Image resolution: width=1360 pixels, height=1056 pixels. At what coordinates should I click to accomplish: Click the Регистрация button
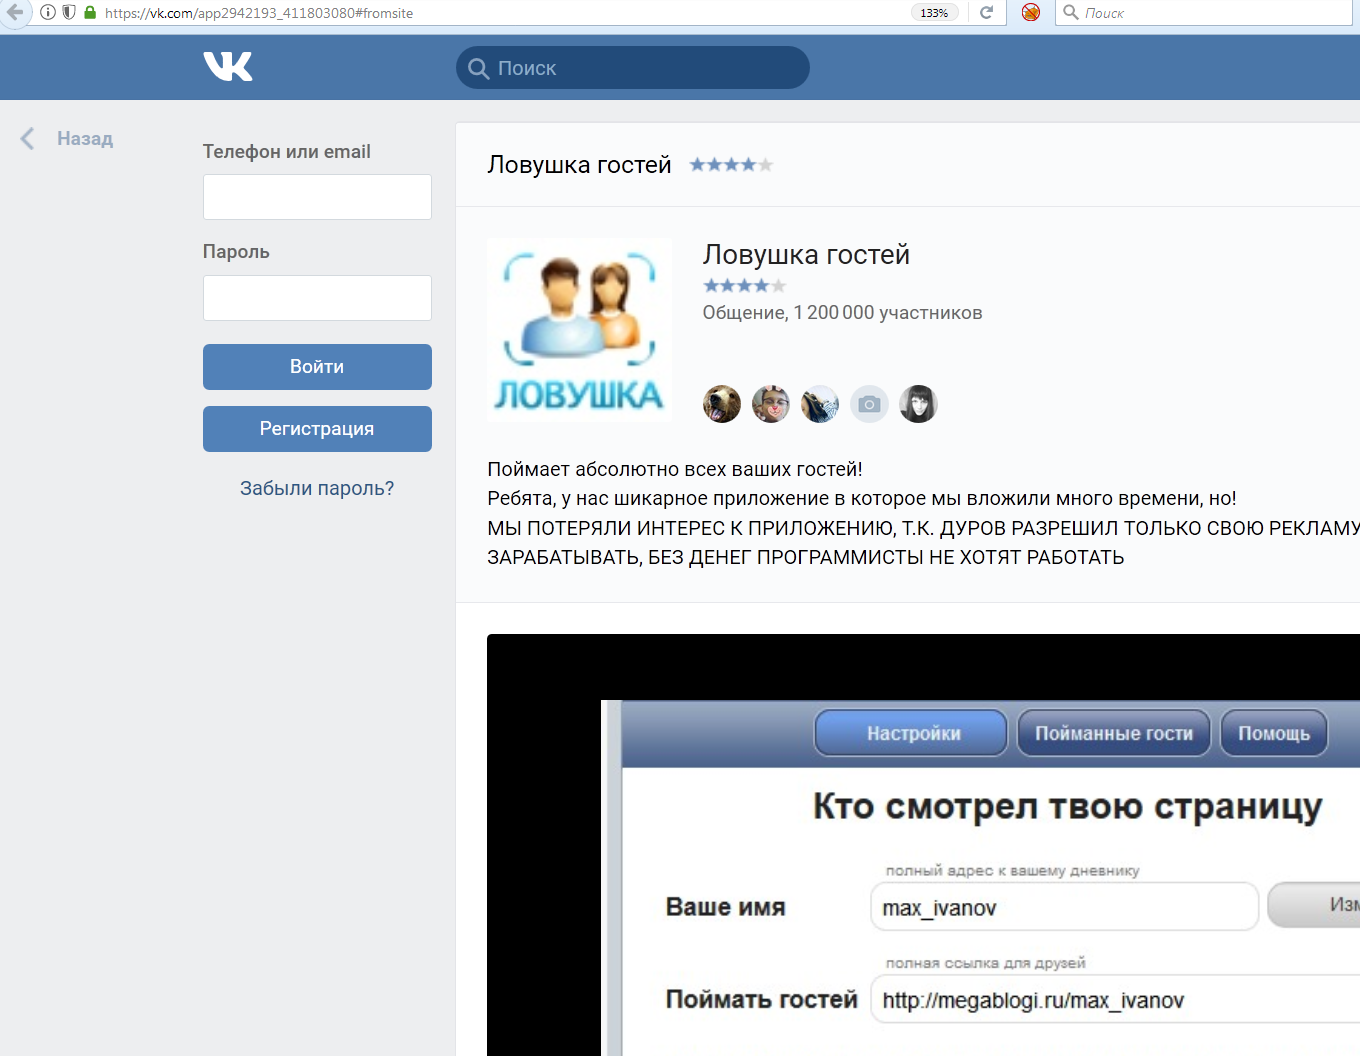pos(317,429)
